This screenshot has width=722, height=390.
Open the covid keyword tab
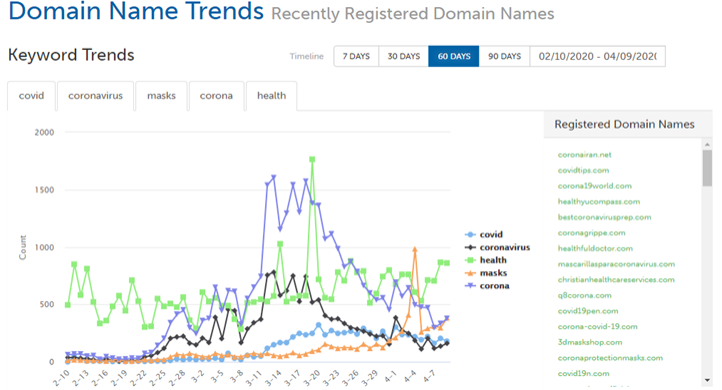point(31,96)
